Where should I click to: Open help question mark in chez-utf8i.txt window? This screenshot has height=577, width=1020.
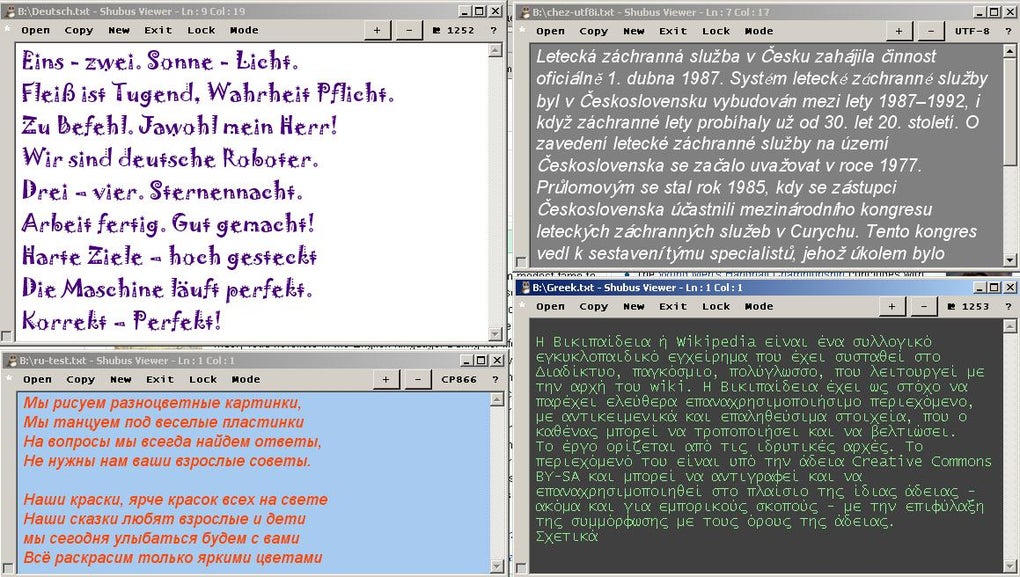click(x=1009, y=31)
